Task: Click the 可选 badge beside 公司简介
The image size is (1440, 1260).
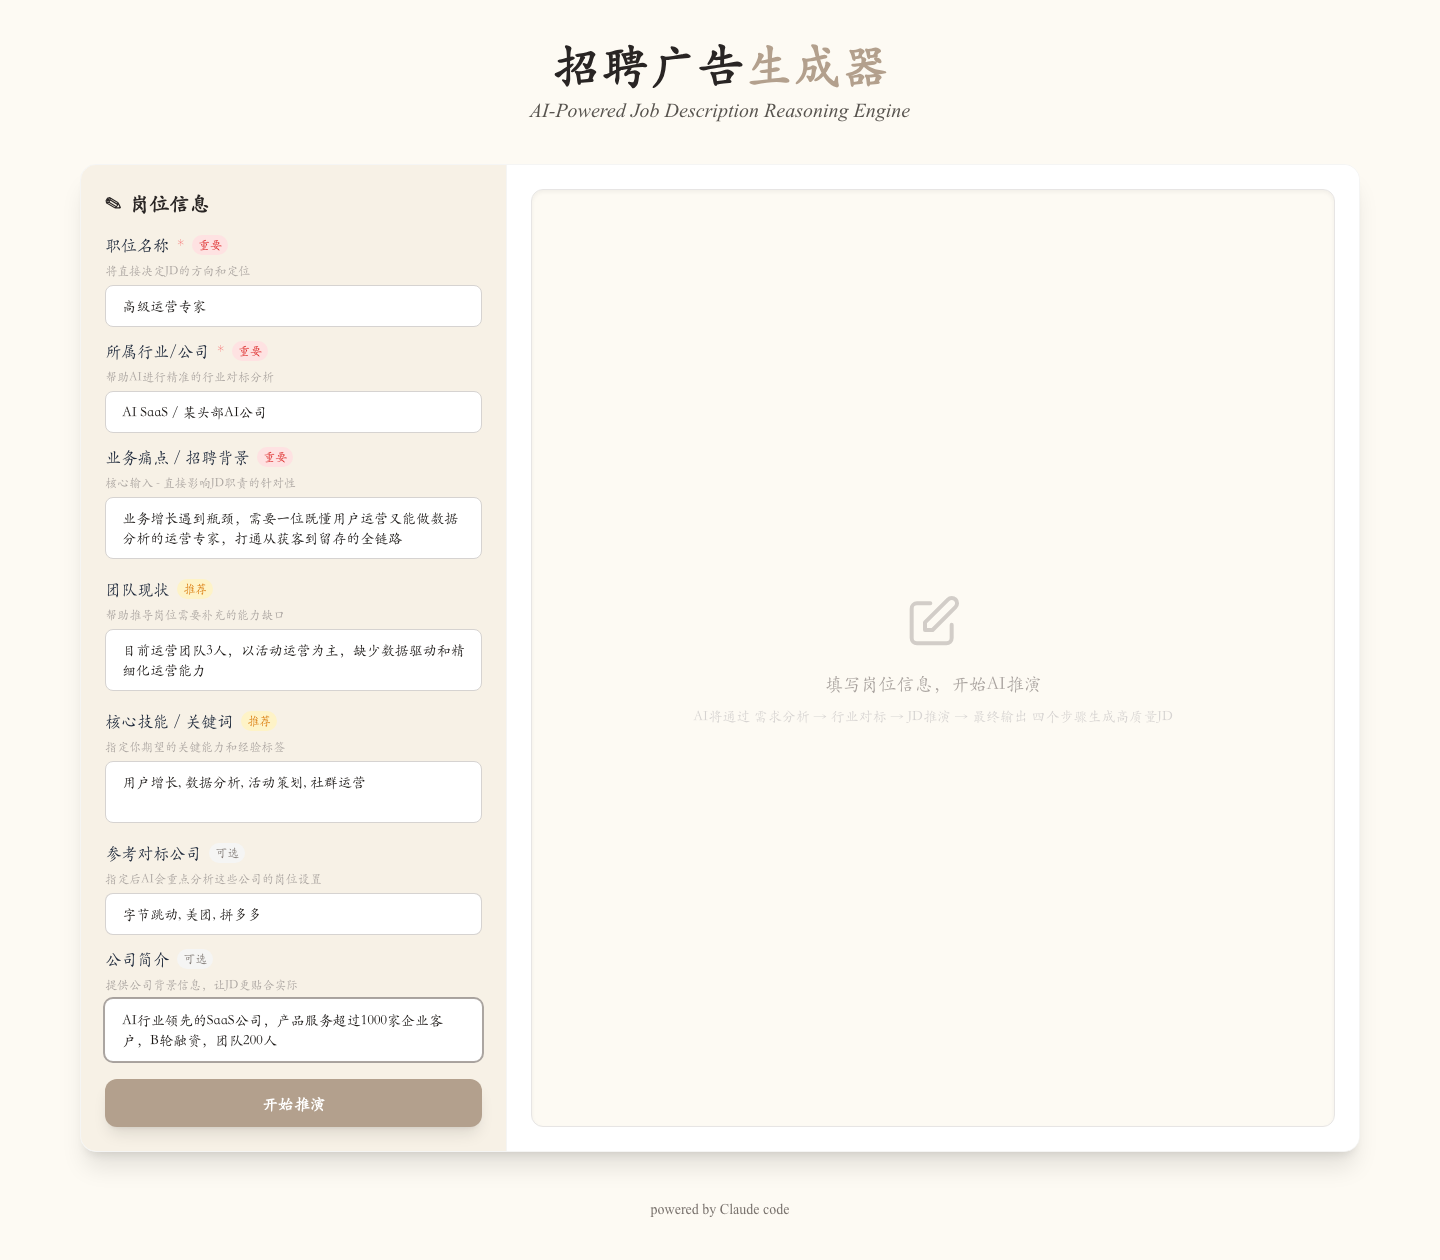Action: point(195,959)
